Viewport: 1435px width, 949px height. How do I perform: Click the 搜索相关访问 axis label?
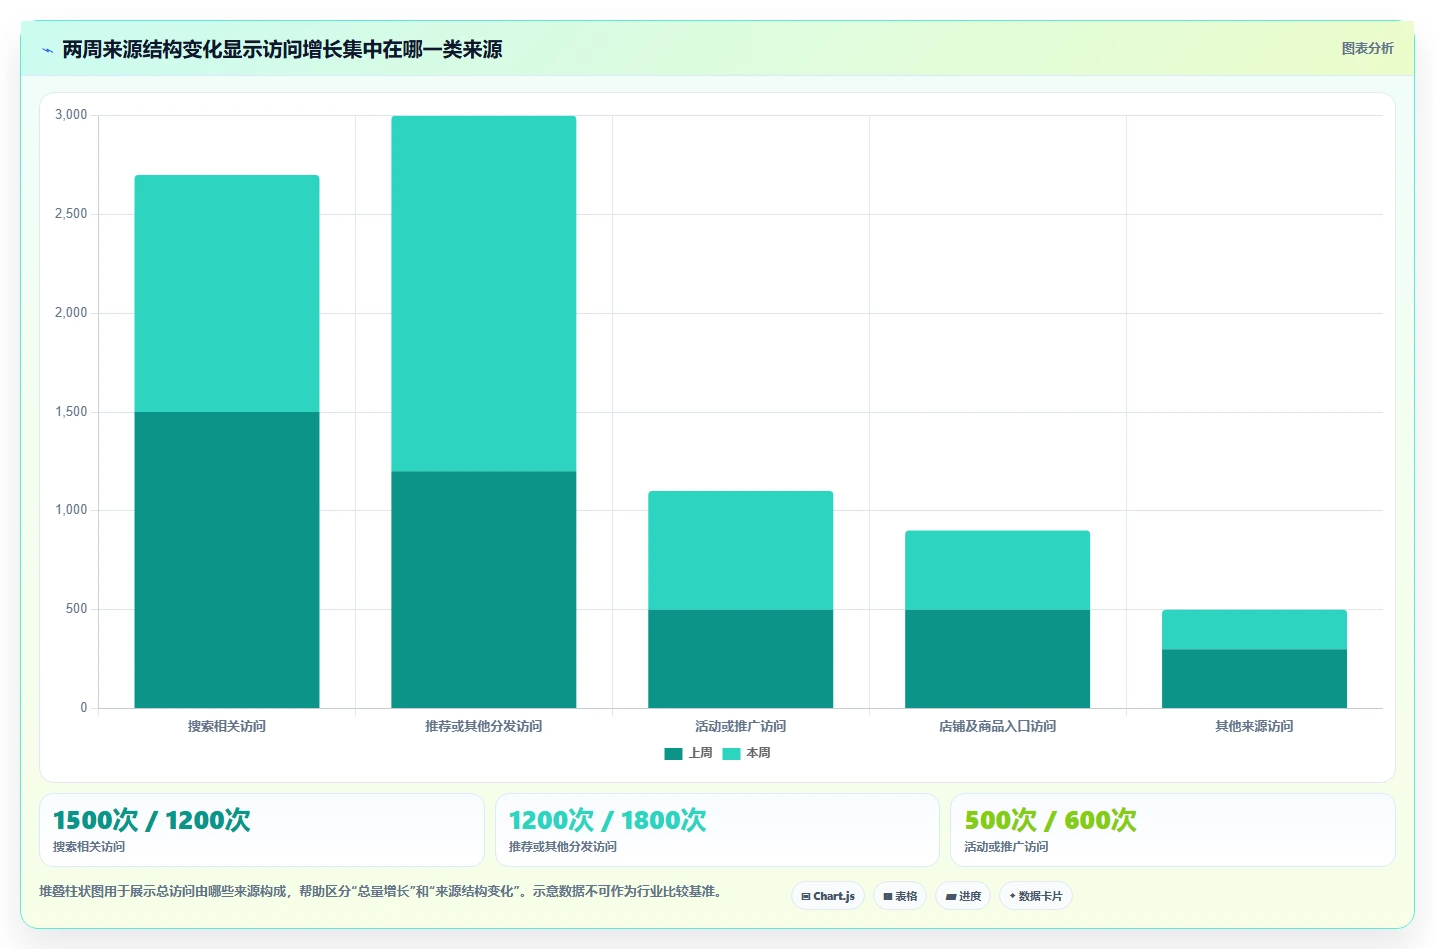pyautogui.click(x=227, y=726)
